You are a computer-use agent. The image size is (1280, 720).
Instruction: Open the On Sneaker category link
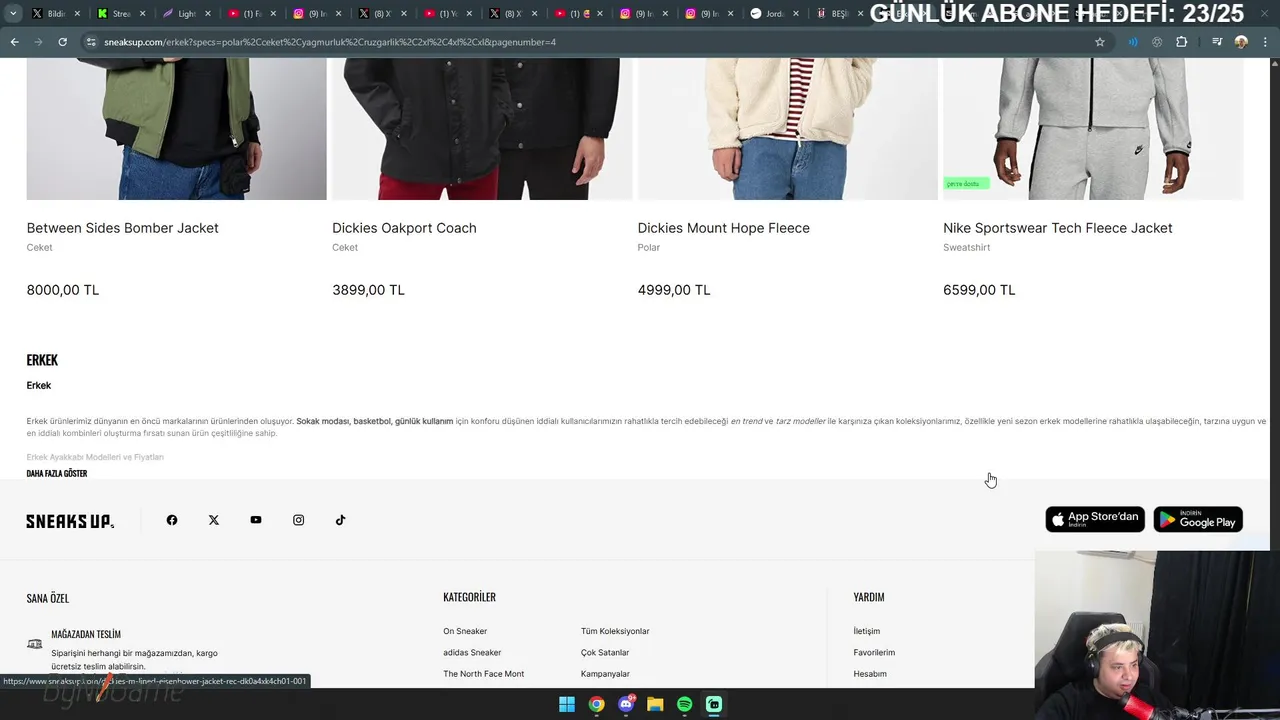[x=465, y=631]
